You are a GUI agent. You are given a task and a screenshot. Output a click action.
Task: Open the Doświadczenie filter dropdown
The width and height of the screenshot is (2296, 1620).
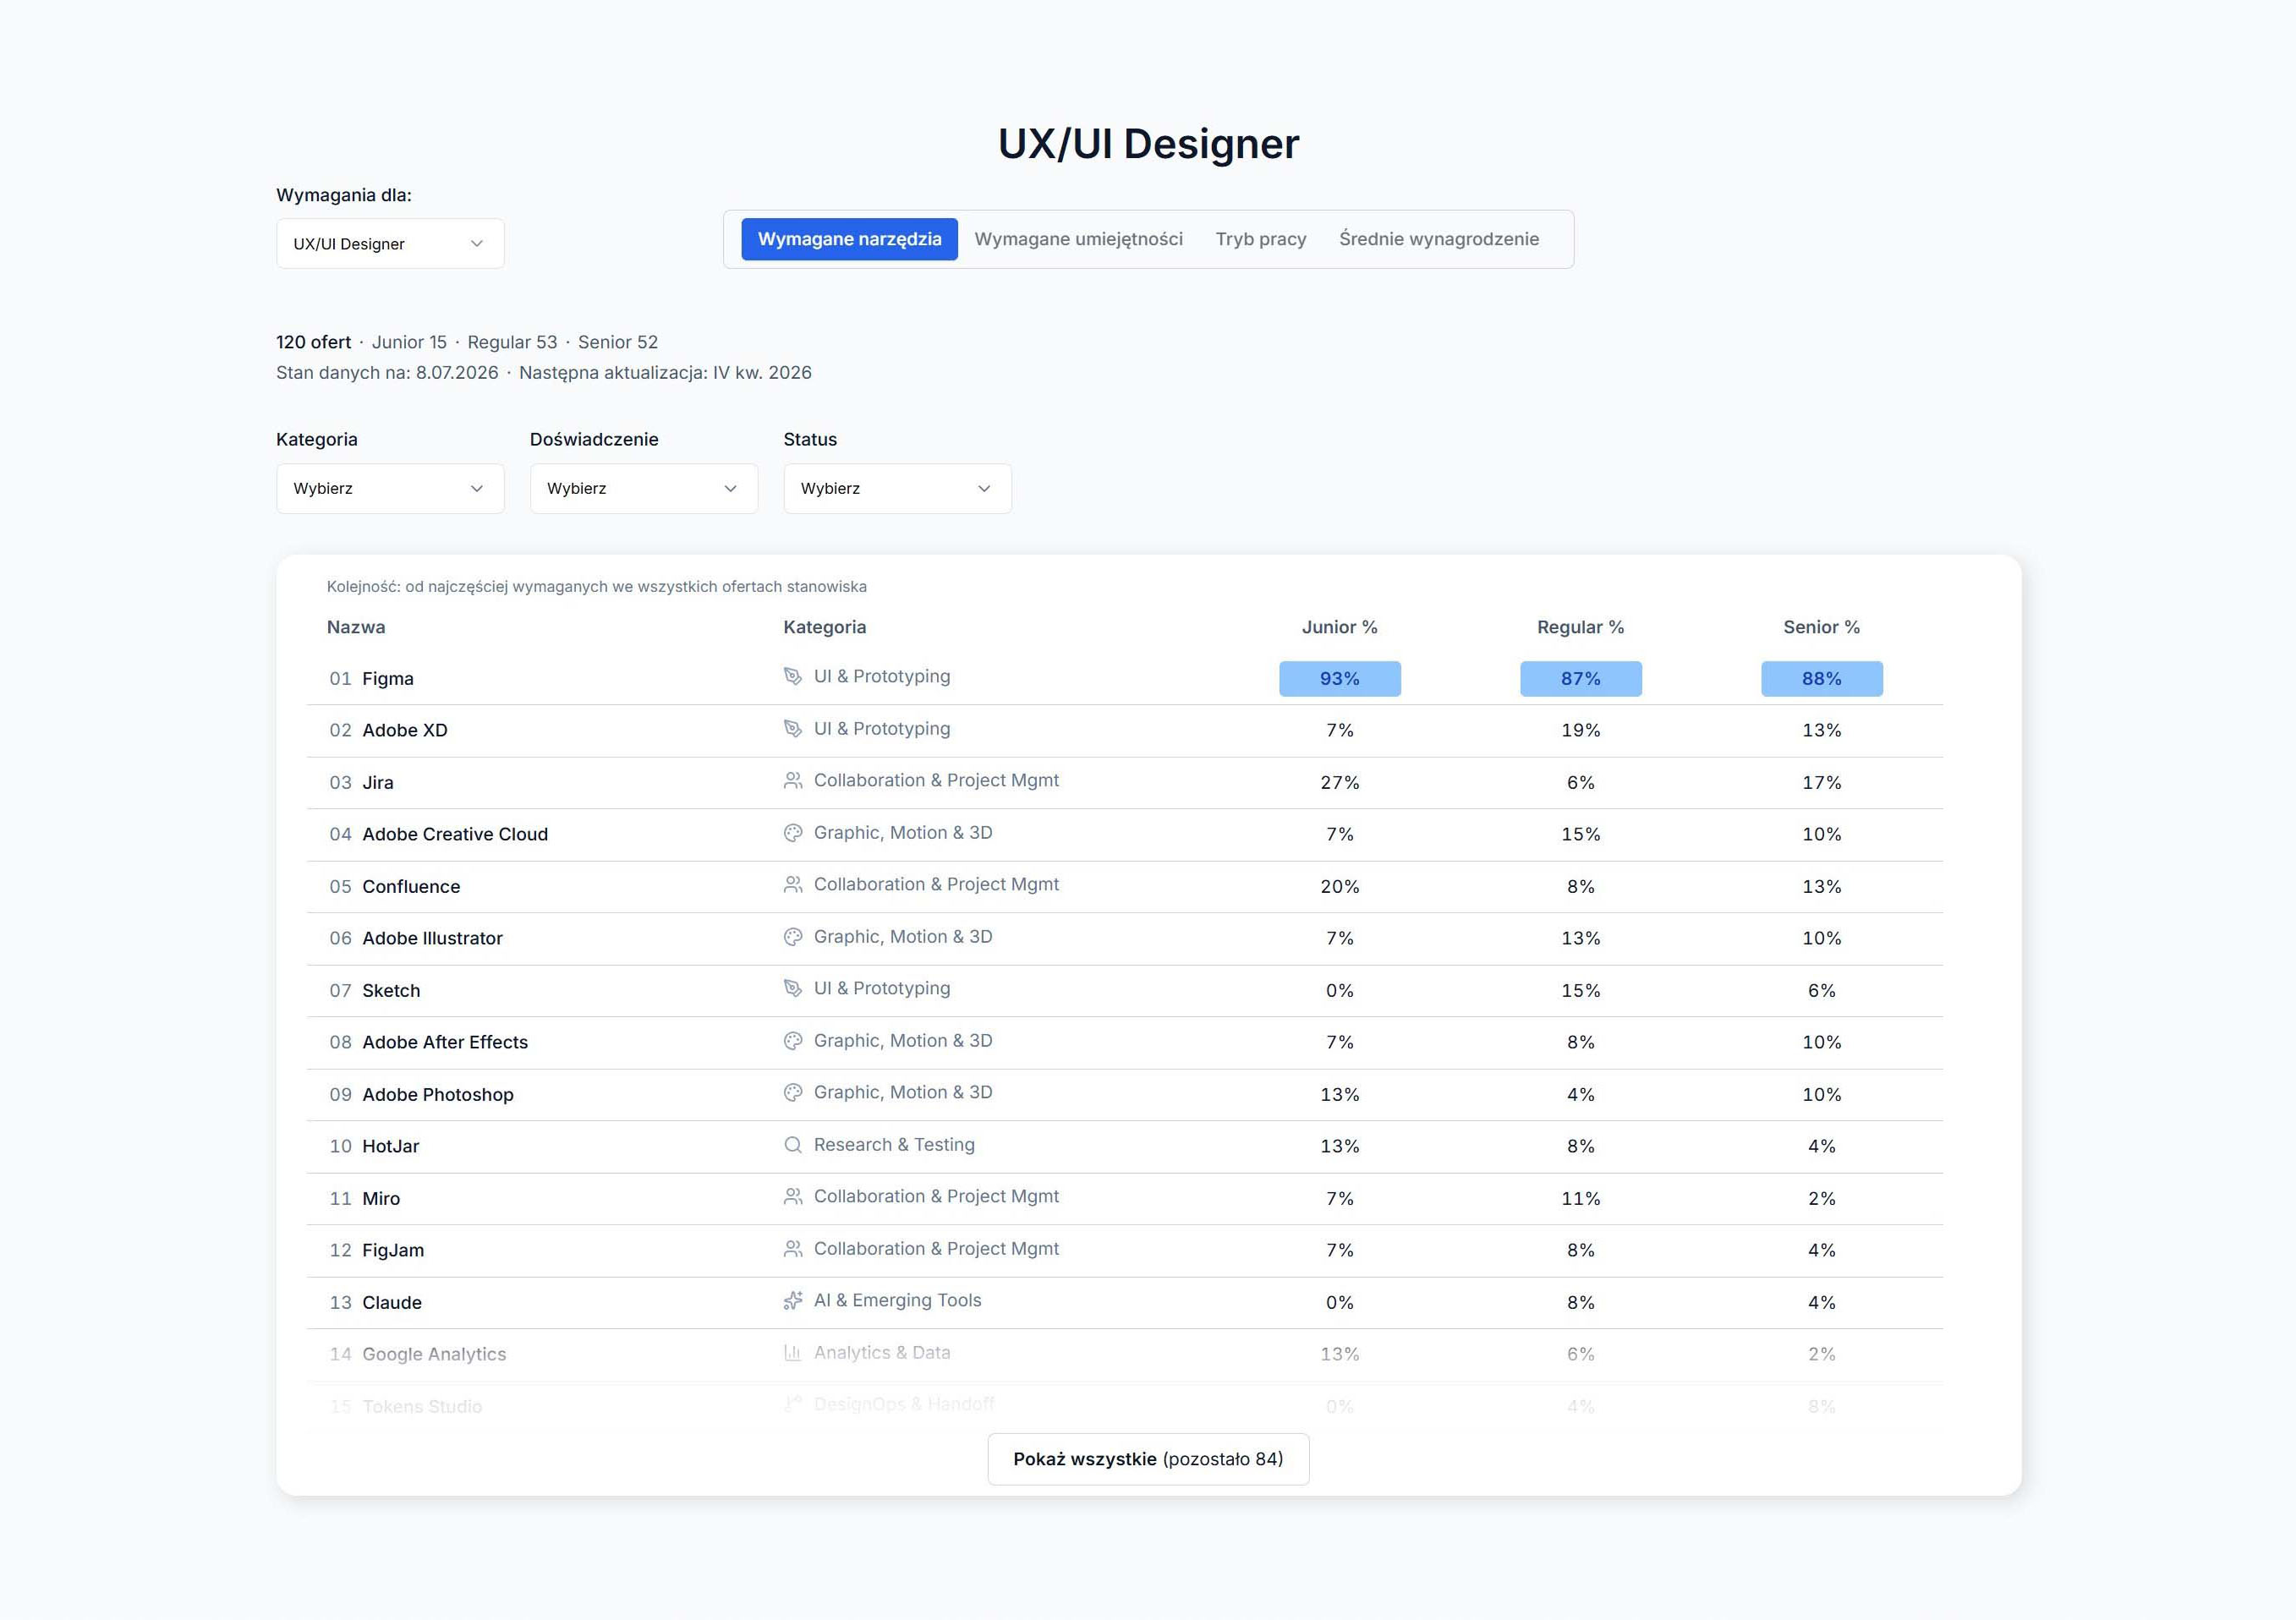644,488
